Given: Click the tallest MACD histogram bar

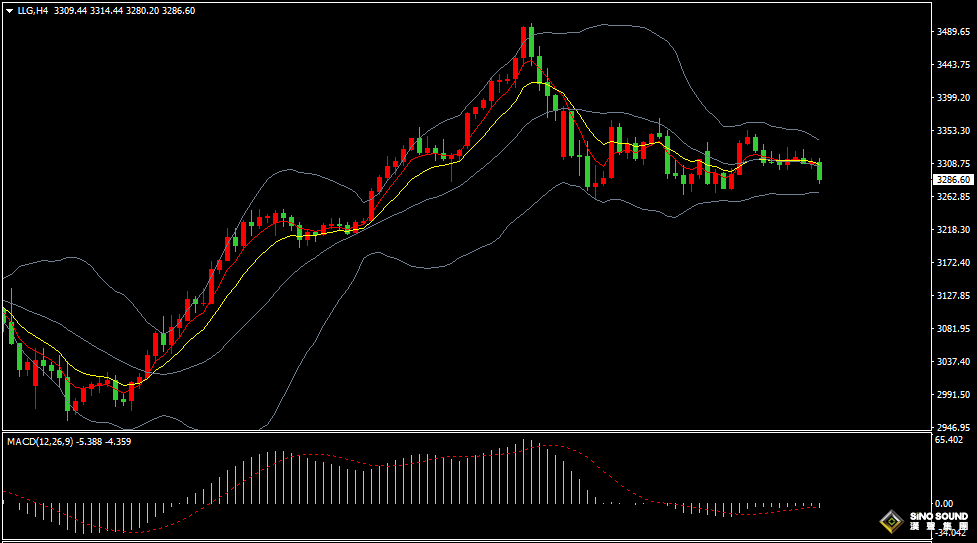Looking at the screenshot, I should click(524, 471).
